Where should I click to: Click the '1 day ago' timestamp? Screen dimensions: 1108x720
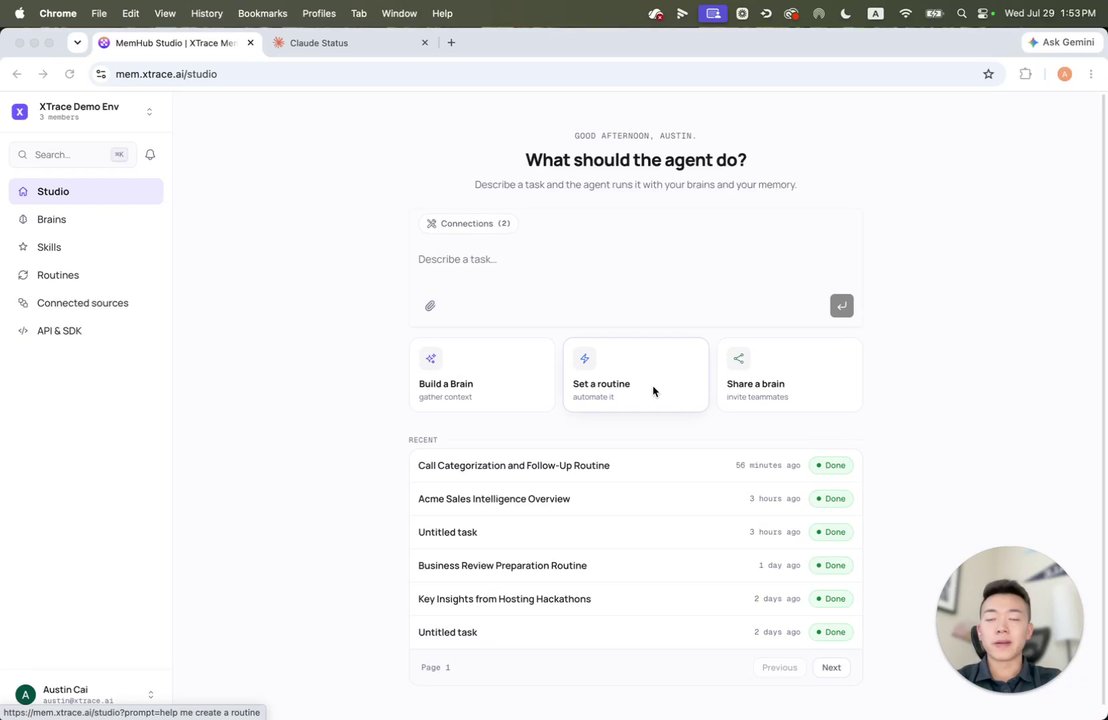pos(779,565)
